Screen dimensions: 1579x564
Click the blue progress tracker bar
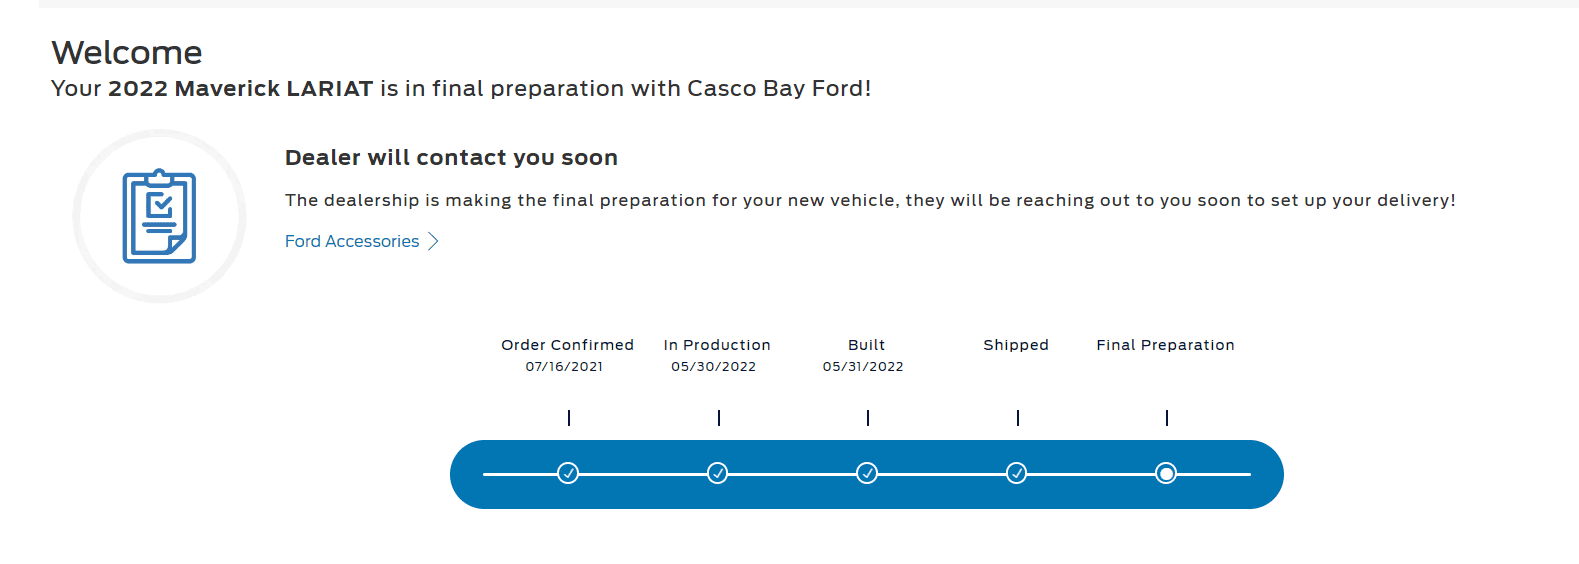click(x=867, y=474)
